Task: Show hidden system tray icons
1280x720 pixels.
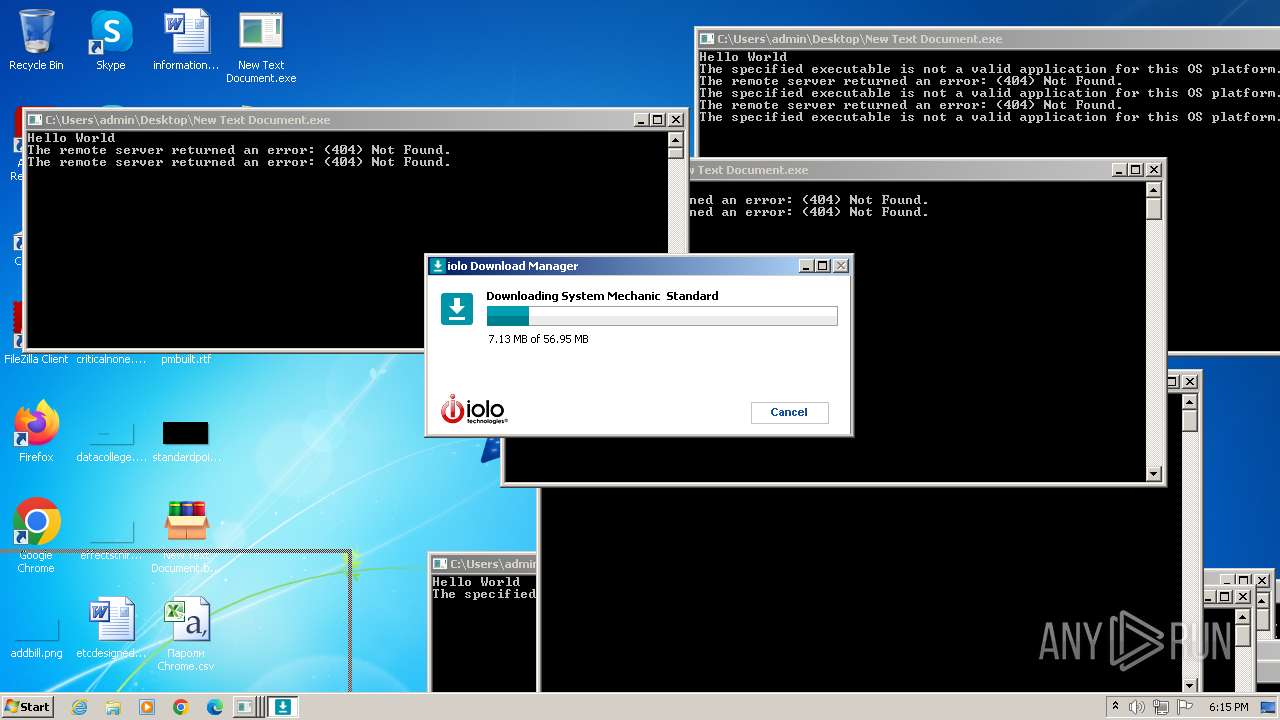Action: point(1115,706)
